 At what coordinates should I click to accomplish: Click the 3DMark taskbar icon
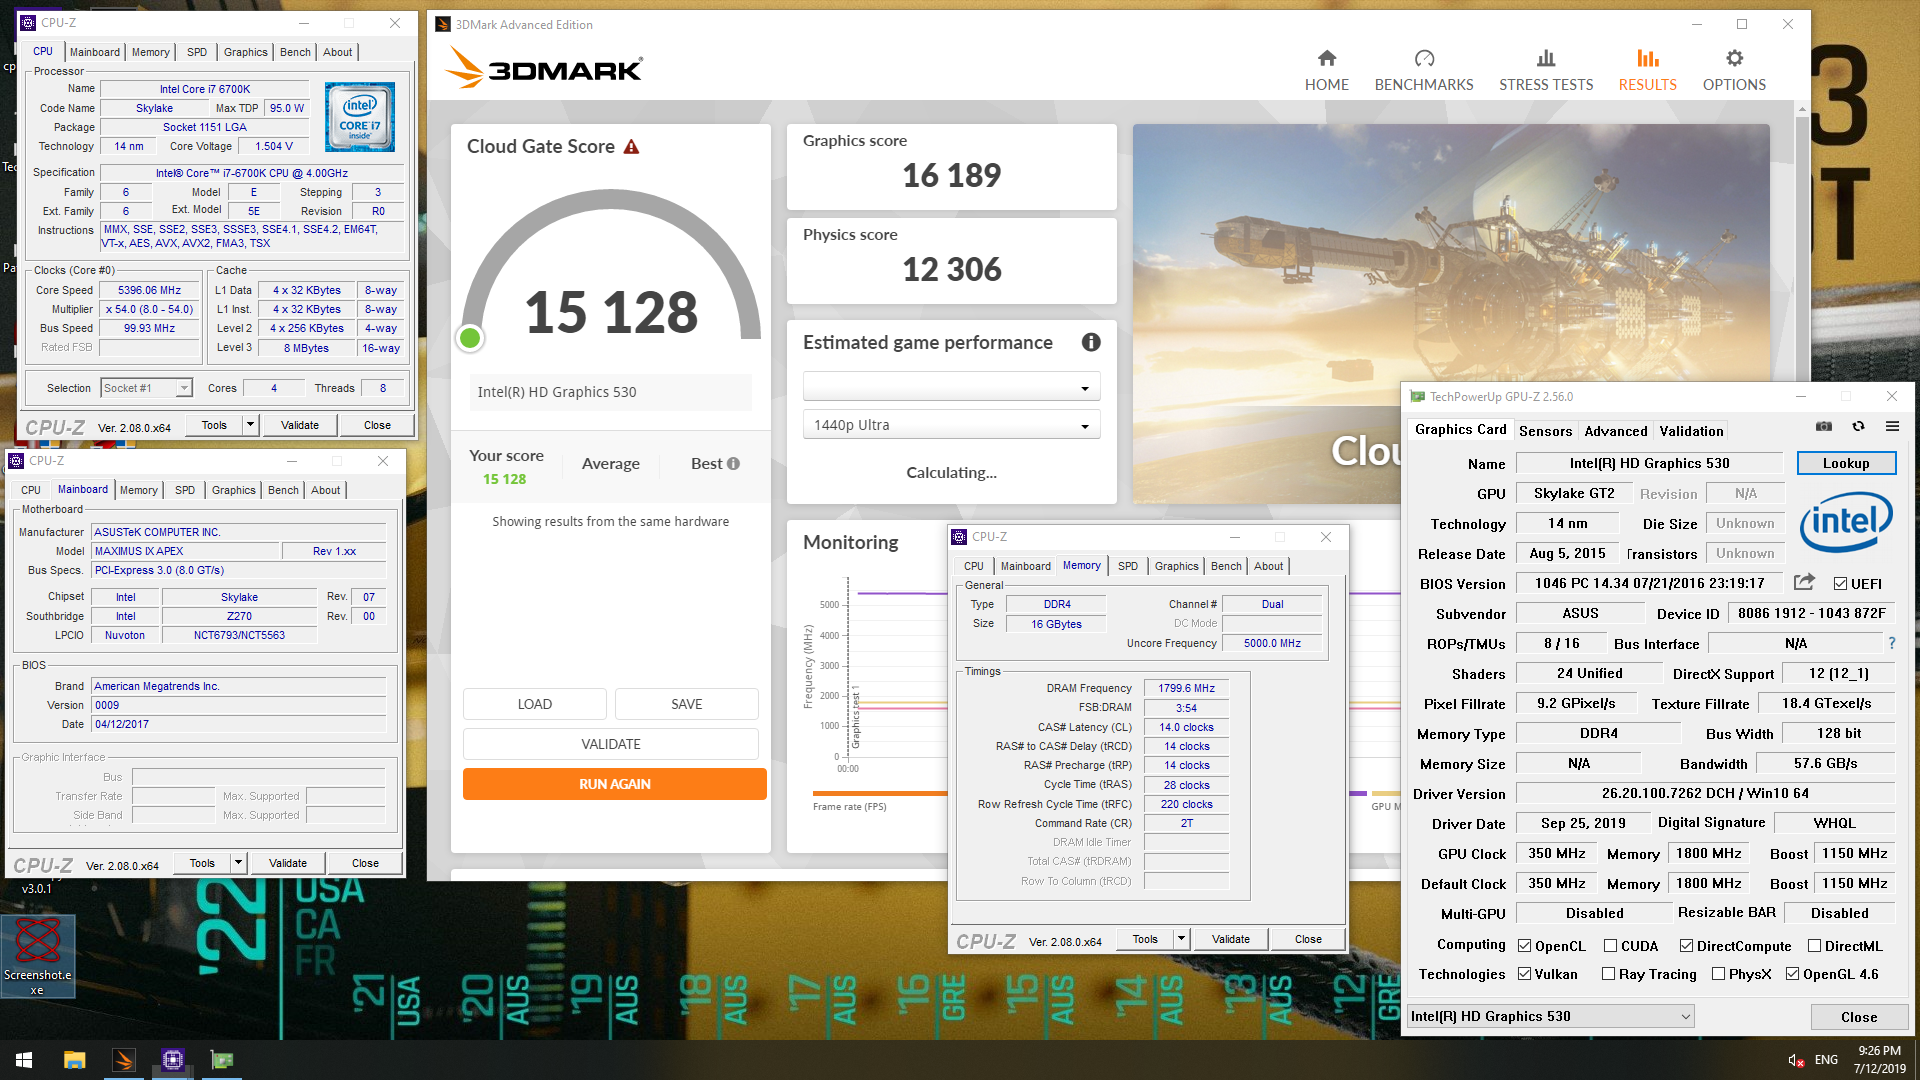tap(123, 1060)
